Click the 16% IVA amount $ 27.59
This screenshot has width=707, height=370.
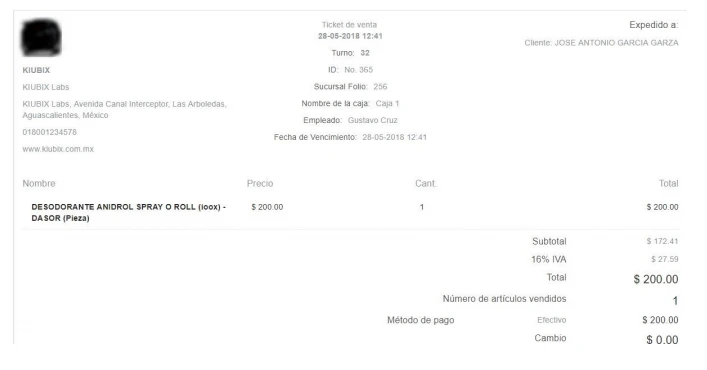pos(665,259)
